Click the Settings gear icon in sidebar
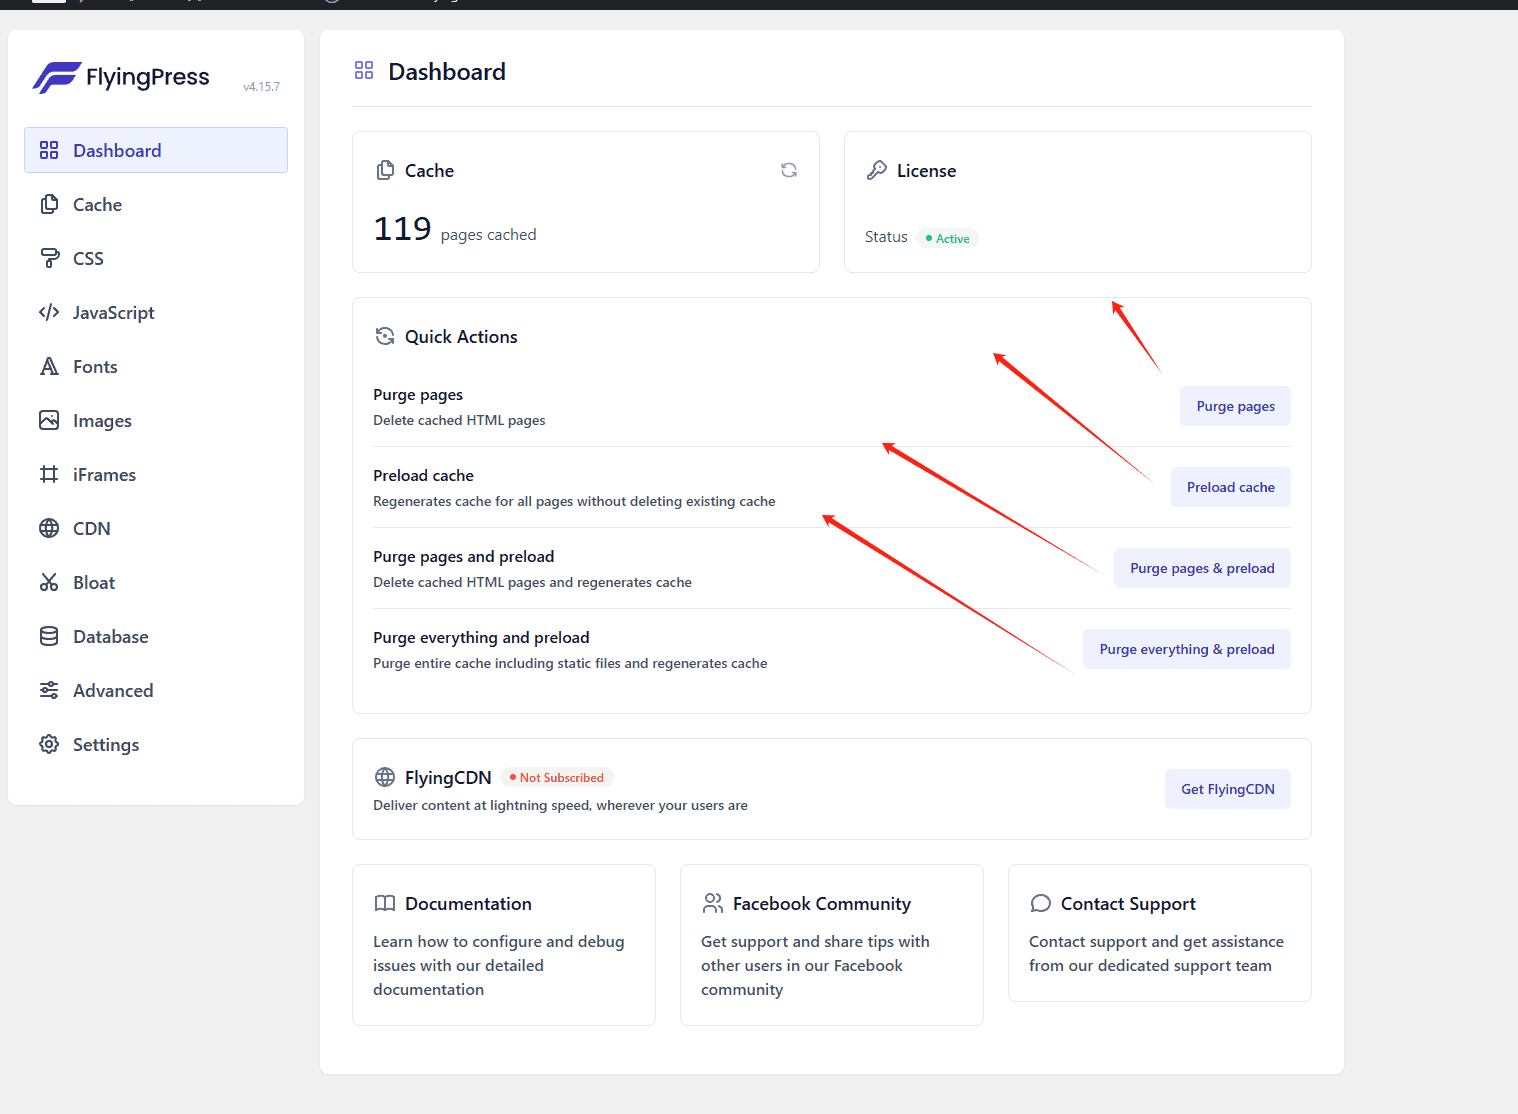Viewport: 1518px width, 1114px height. click(x=49, y=744)
